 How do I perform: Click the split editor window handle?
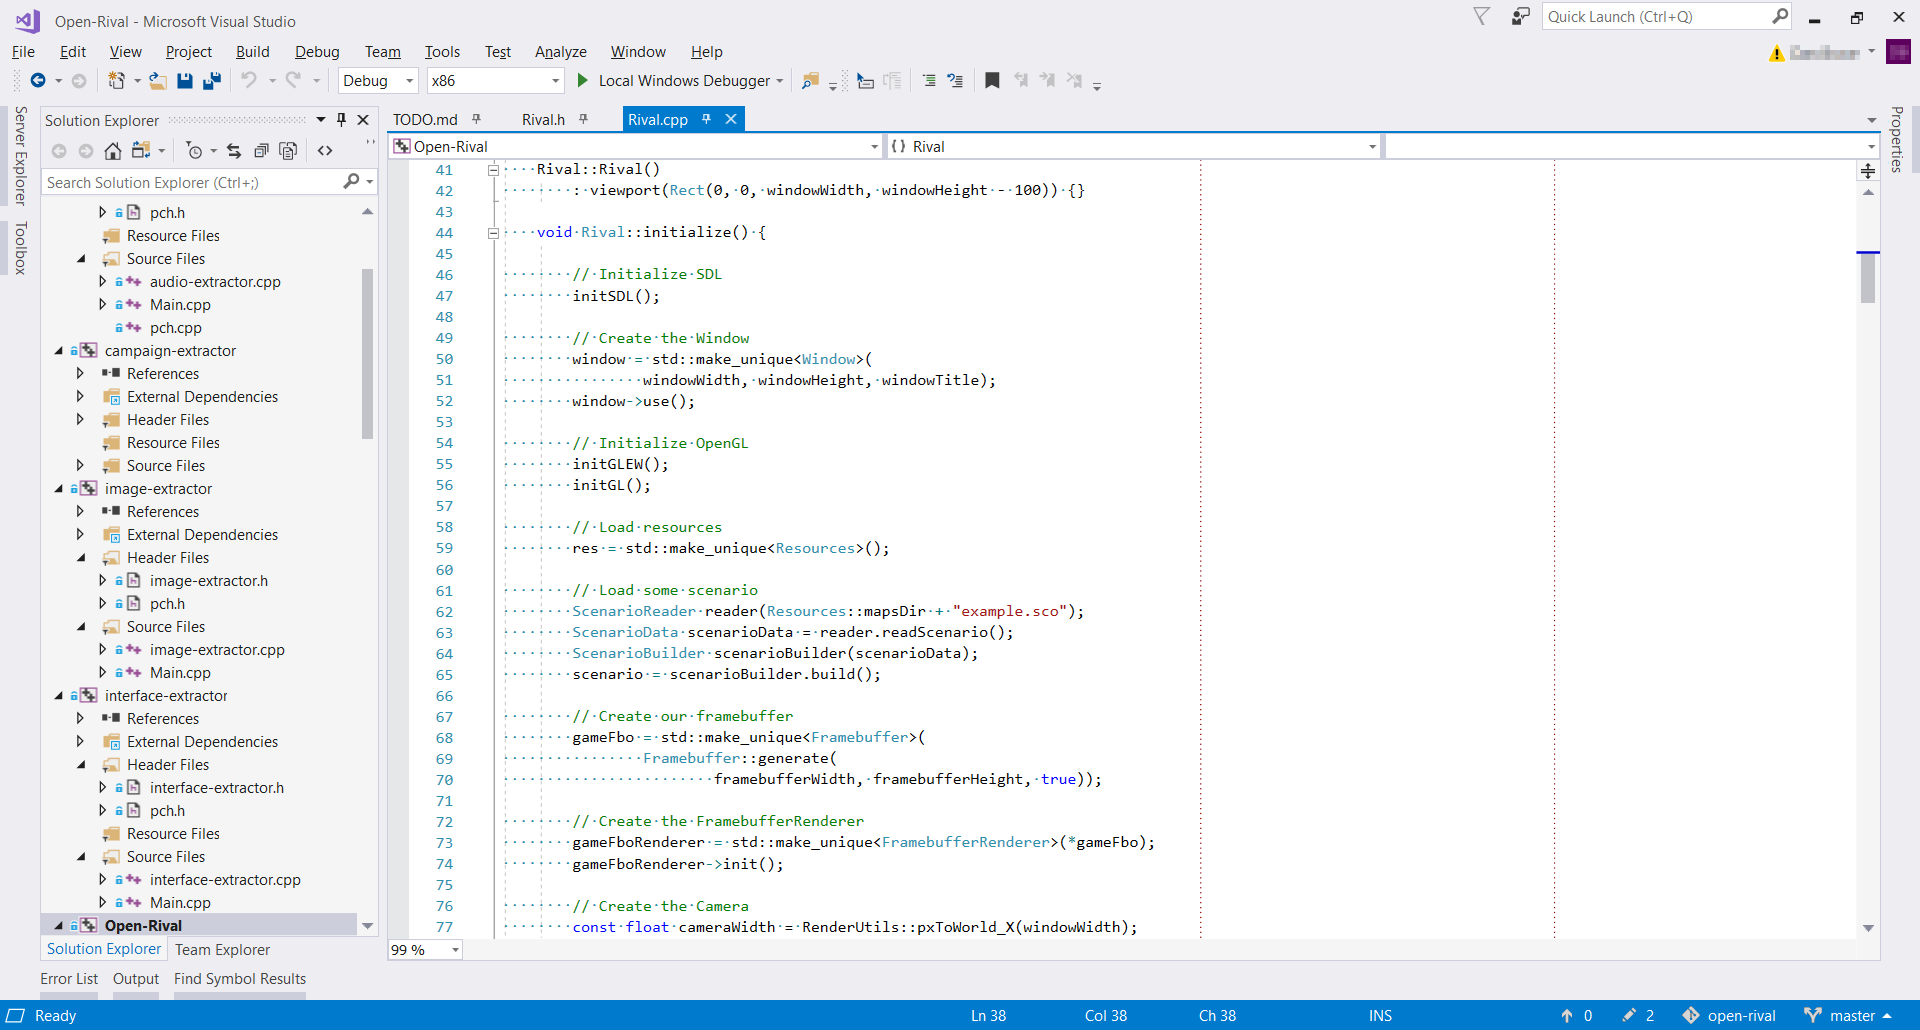click(x=1868, y=171)
